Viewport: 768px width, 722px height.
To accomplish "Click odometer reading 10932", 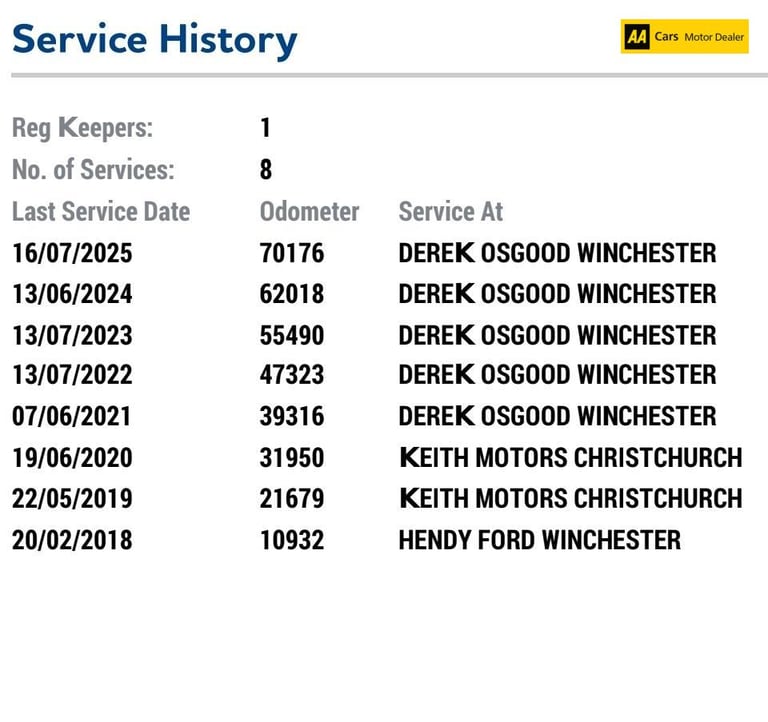I will pyautogui.click(x=292, y=540).
